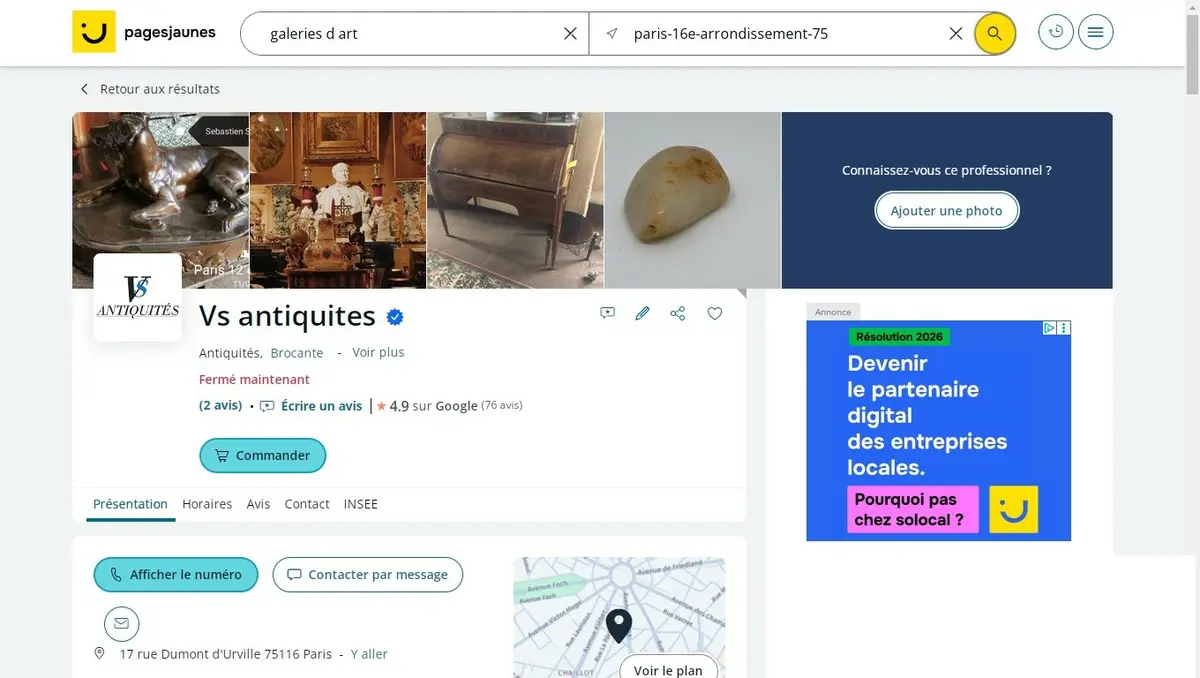Image resolution: width=1200 pixels, height=678 pixels.
Task: Switch to the Horaires tab
Action: pyautogui.click(x=207, y=504)
